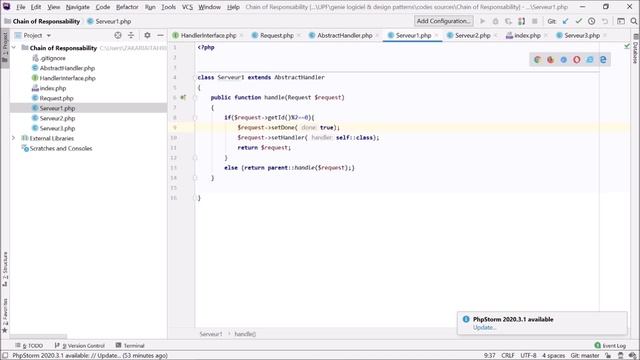Click the overriding method gutter icon on line 6

coord(183,98)
